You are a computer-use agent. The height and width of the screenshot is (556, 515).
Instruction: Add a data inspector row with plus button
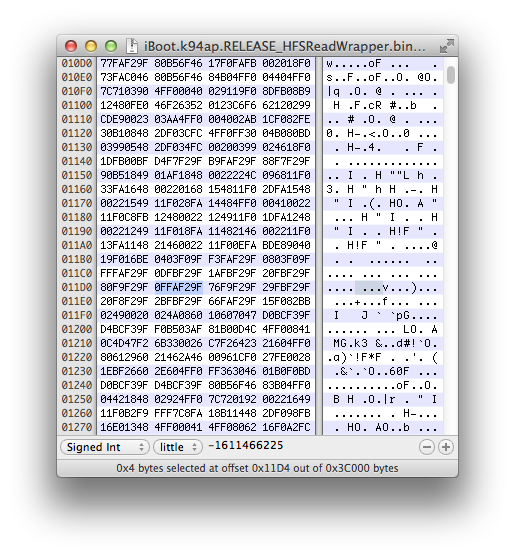(446, 447)
